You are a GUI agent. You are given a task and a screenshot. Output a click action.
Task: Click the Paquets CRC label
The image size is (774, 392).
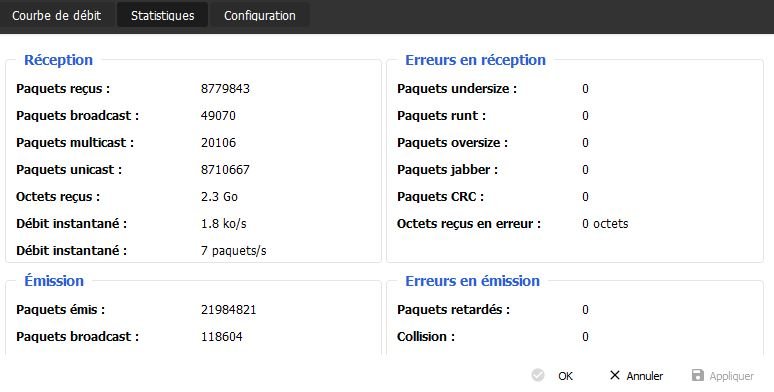coord(440,196)
